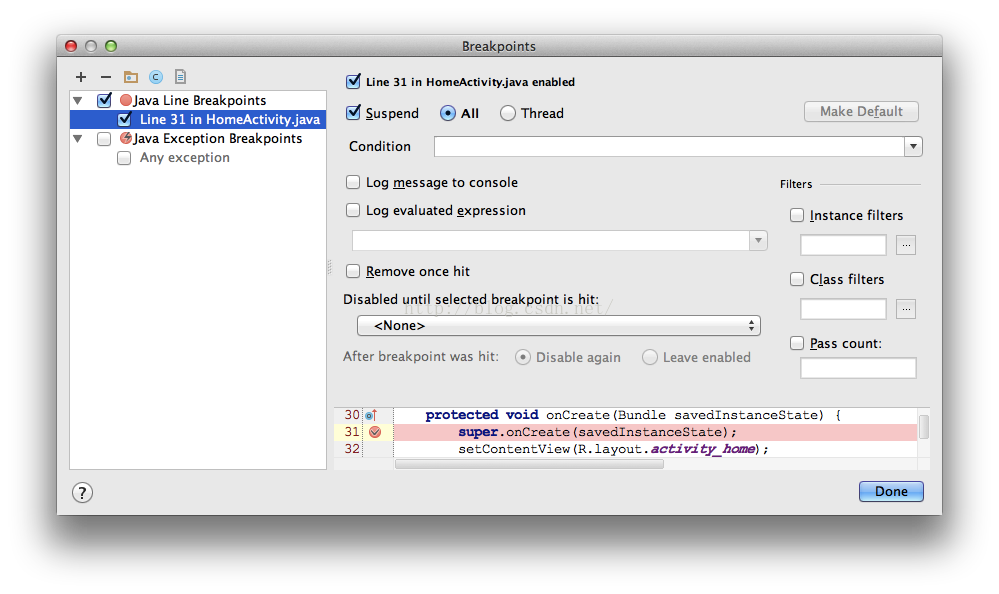Click the Instance filters browse ellipsis button
The height and width of the screenshot is (594, 999).
[x=906, y=245]
